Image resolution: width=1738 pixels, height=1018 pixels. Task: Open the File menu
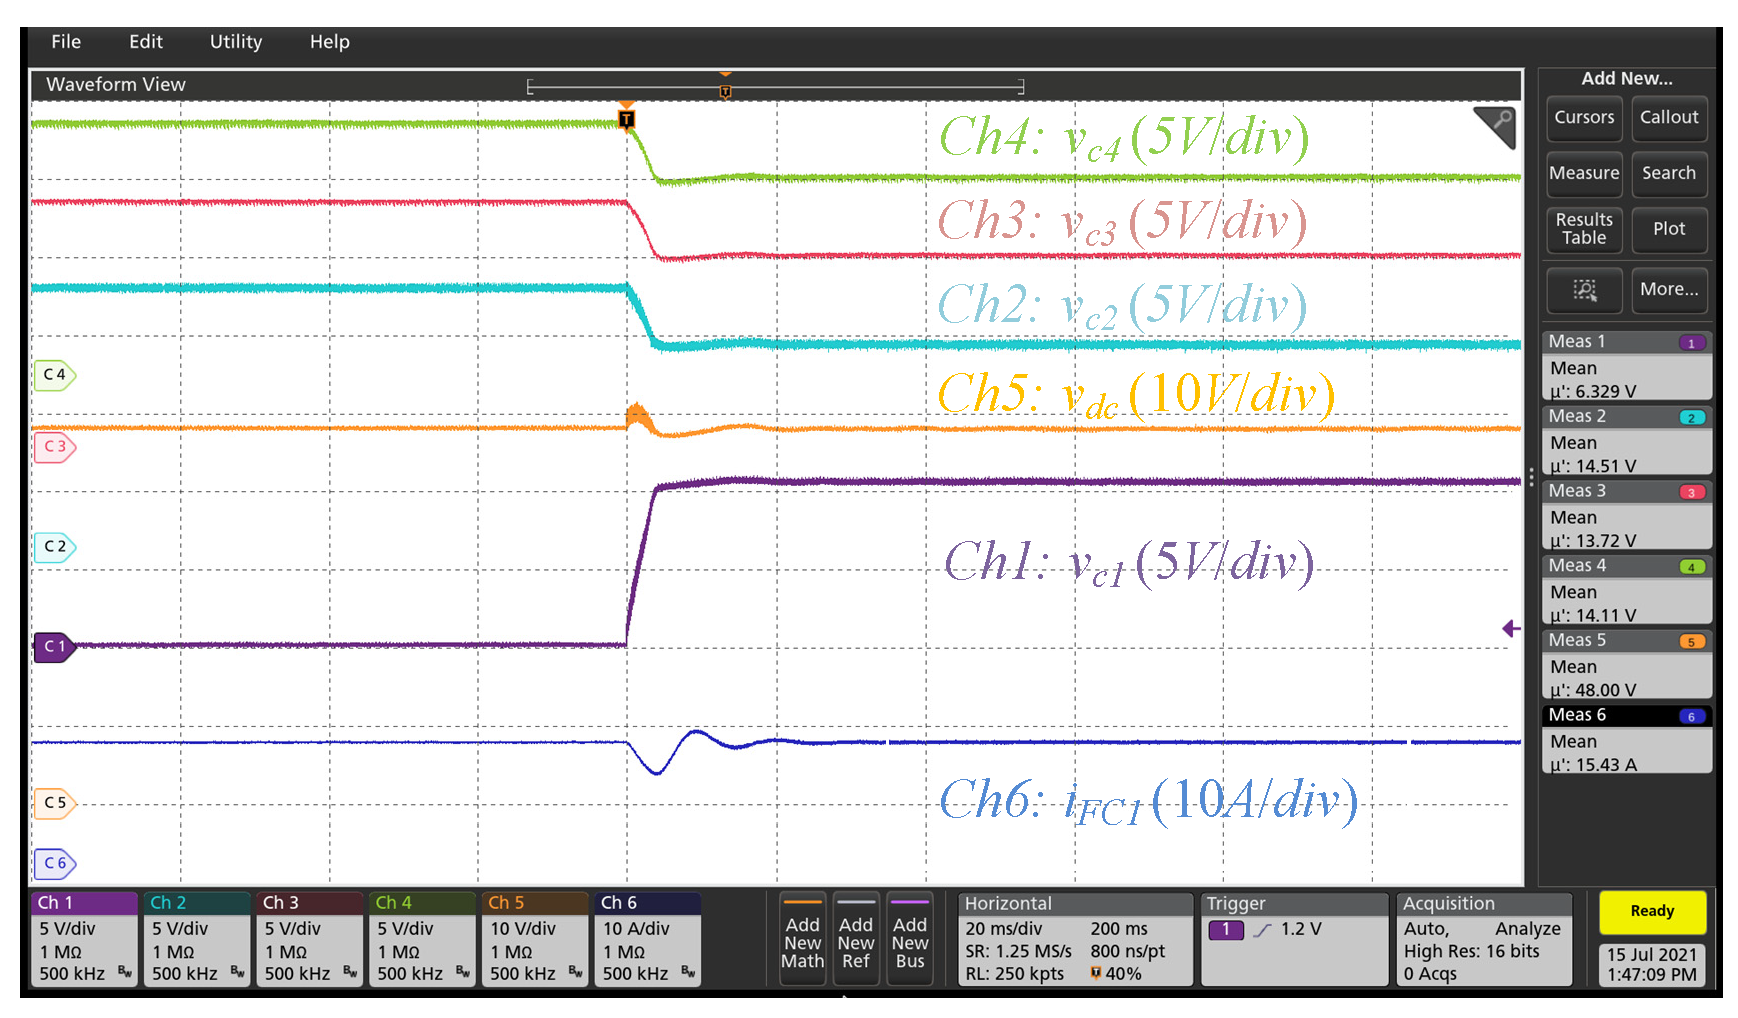tap(66, 42)
